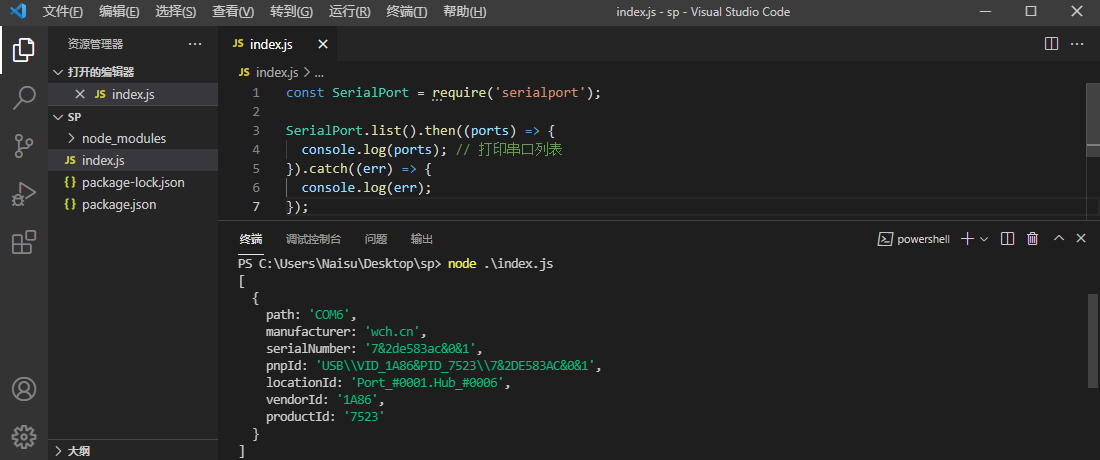
Task: Create a new terminal with the plus icon
Action: pyautogui.click(x=967, y=239)
